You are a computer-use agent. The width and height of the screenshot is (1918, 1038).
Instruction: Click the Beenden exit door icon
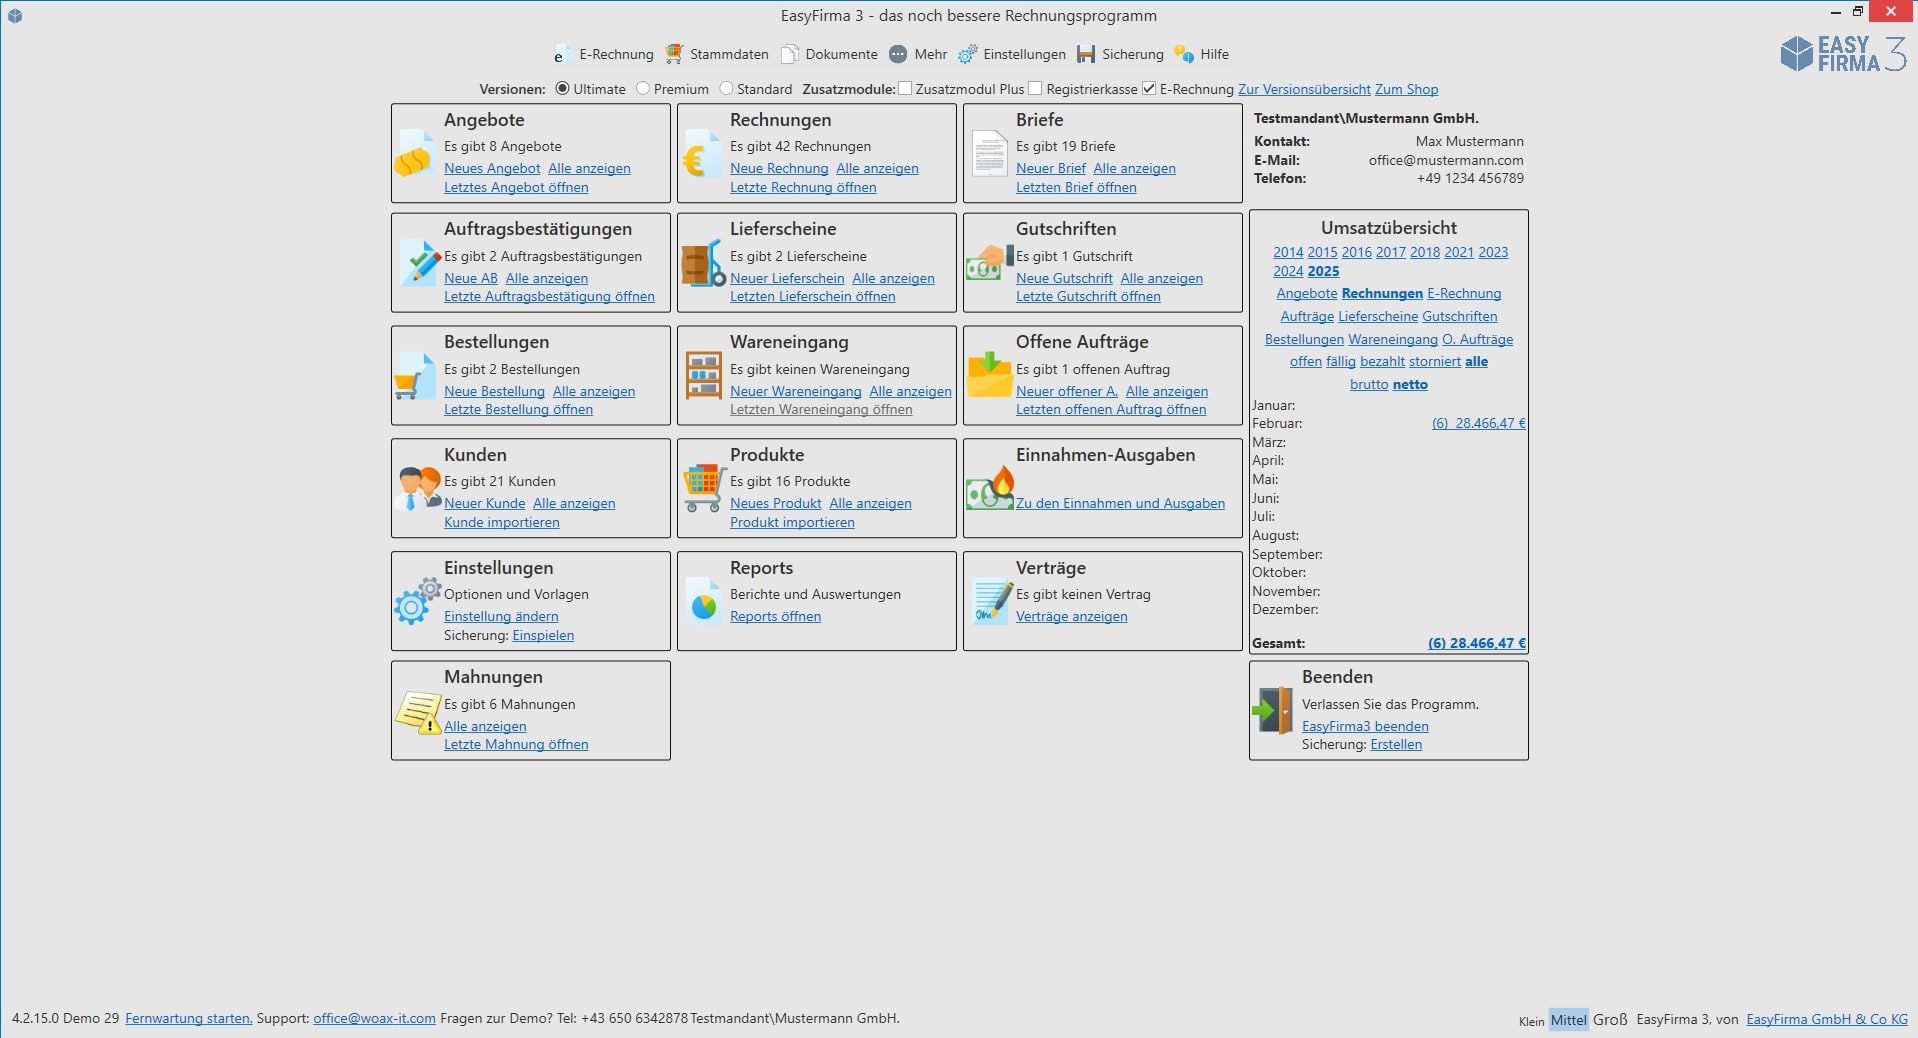(x=1273, y=710)
